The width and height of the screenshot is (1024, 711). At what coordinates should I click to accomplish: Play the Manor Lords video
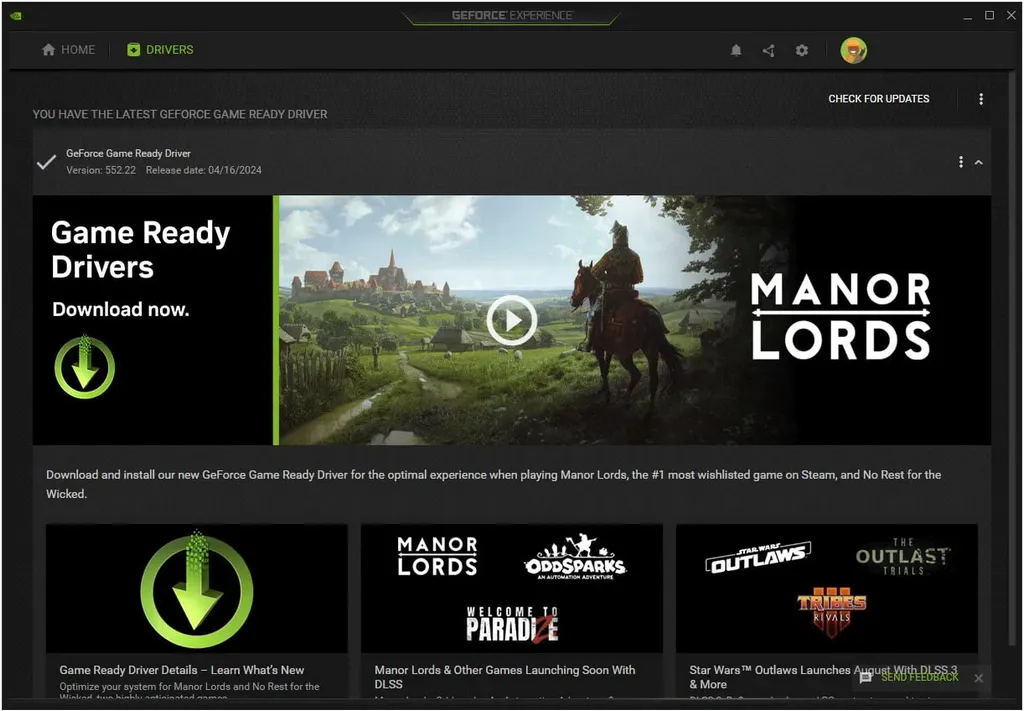coord(512,320)
